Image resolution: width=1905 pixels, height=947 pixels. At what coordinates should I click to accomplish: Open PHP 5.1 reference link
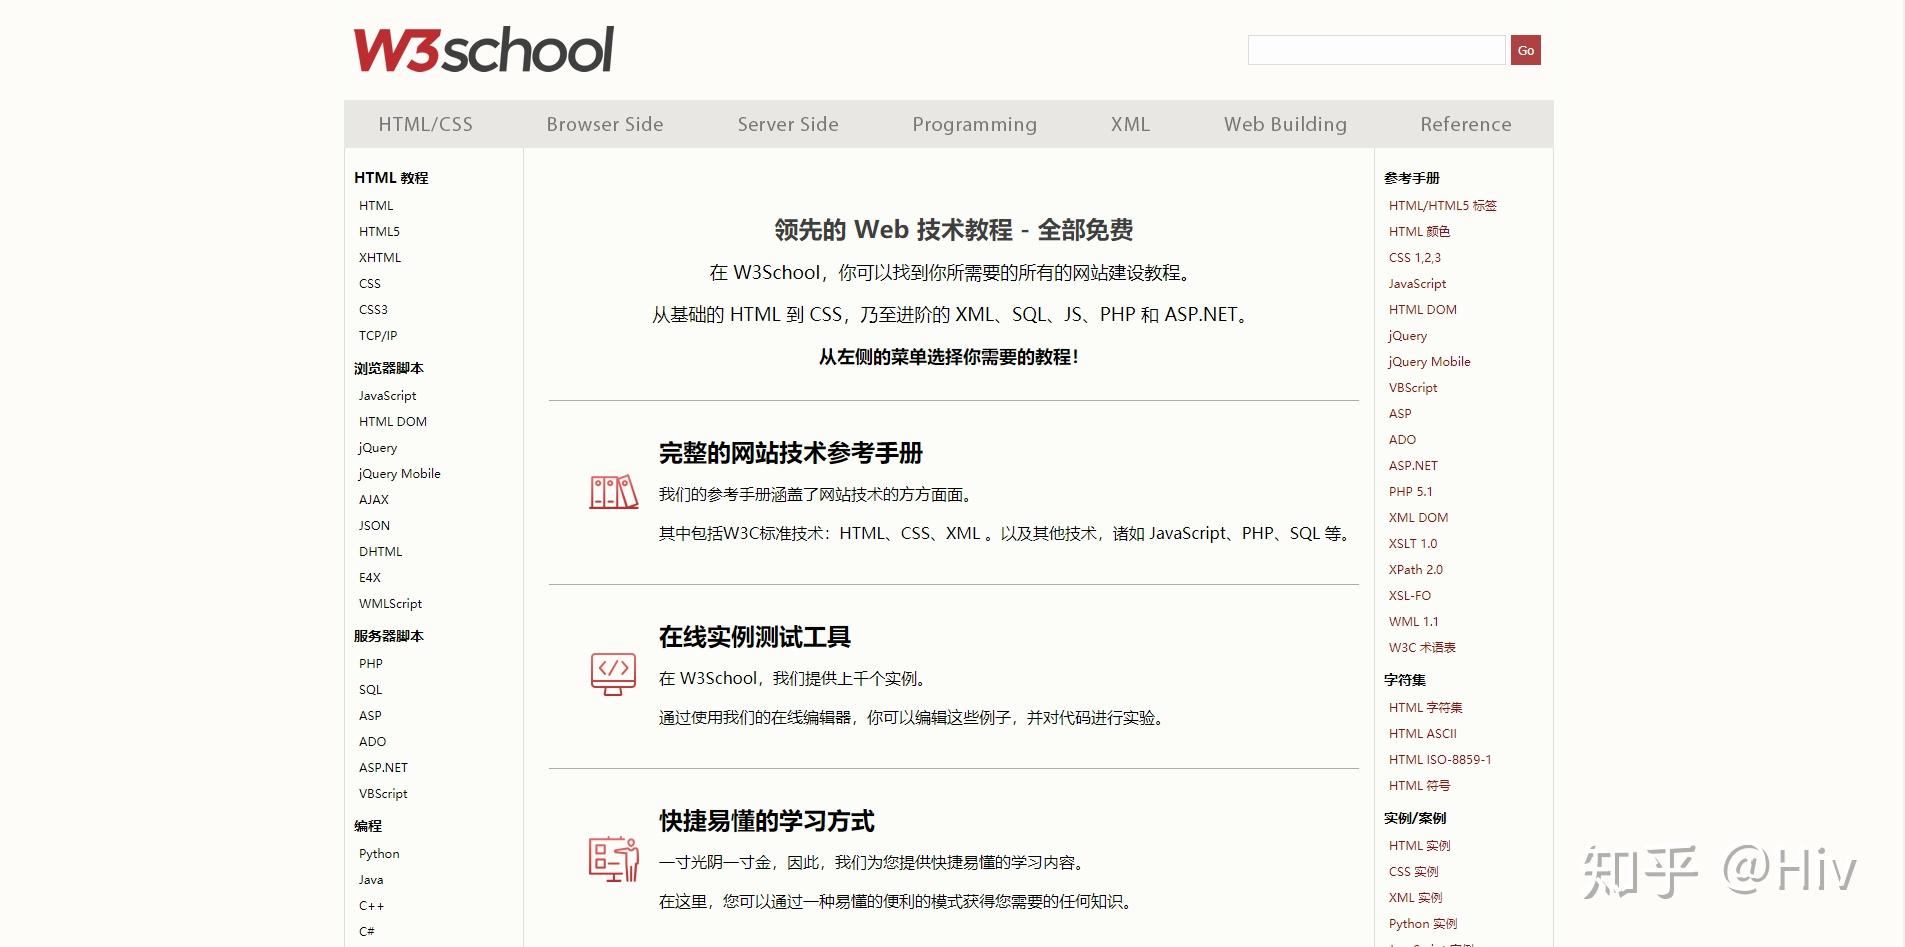tap(1410, 491)
